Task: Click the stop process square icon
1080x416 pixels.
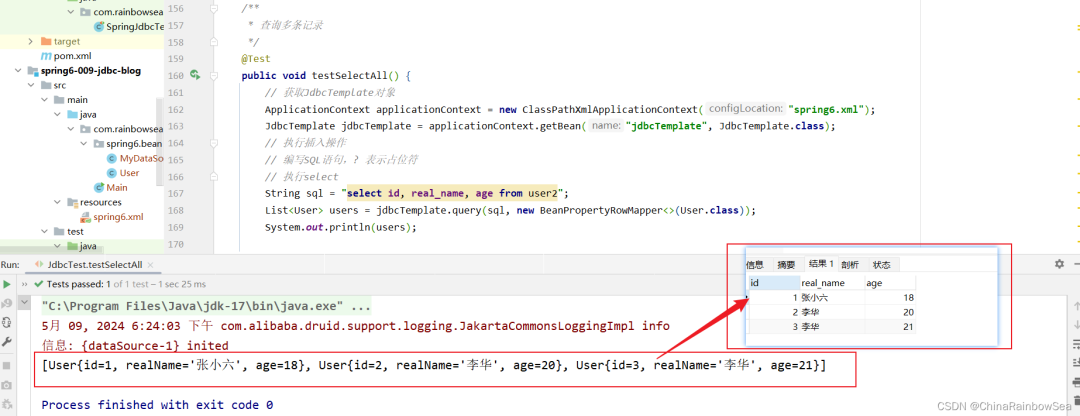Action: [6, 365]
